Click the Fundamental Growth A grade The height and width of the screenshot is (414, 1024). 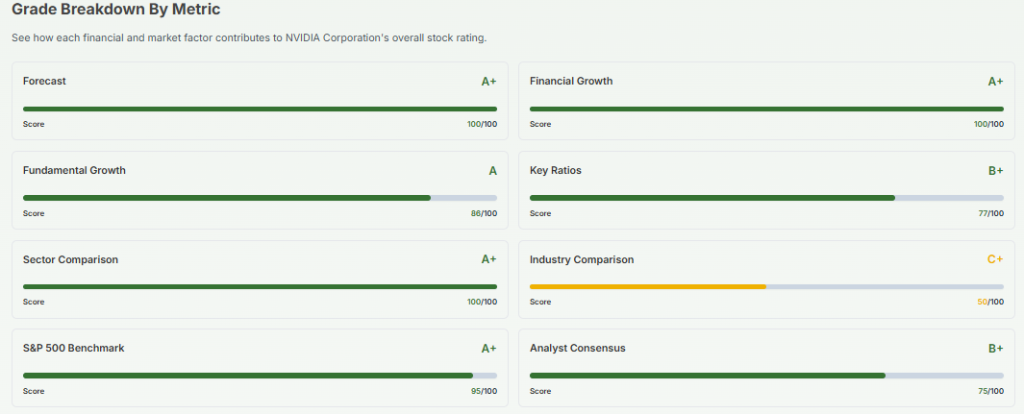click(493, 171)
